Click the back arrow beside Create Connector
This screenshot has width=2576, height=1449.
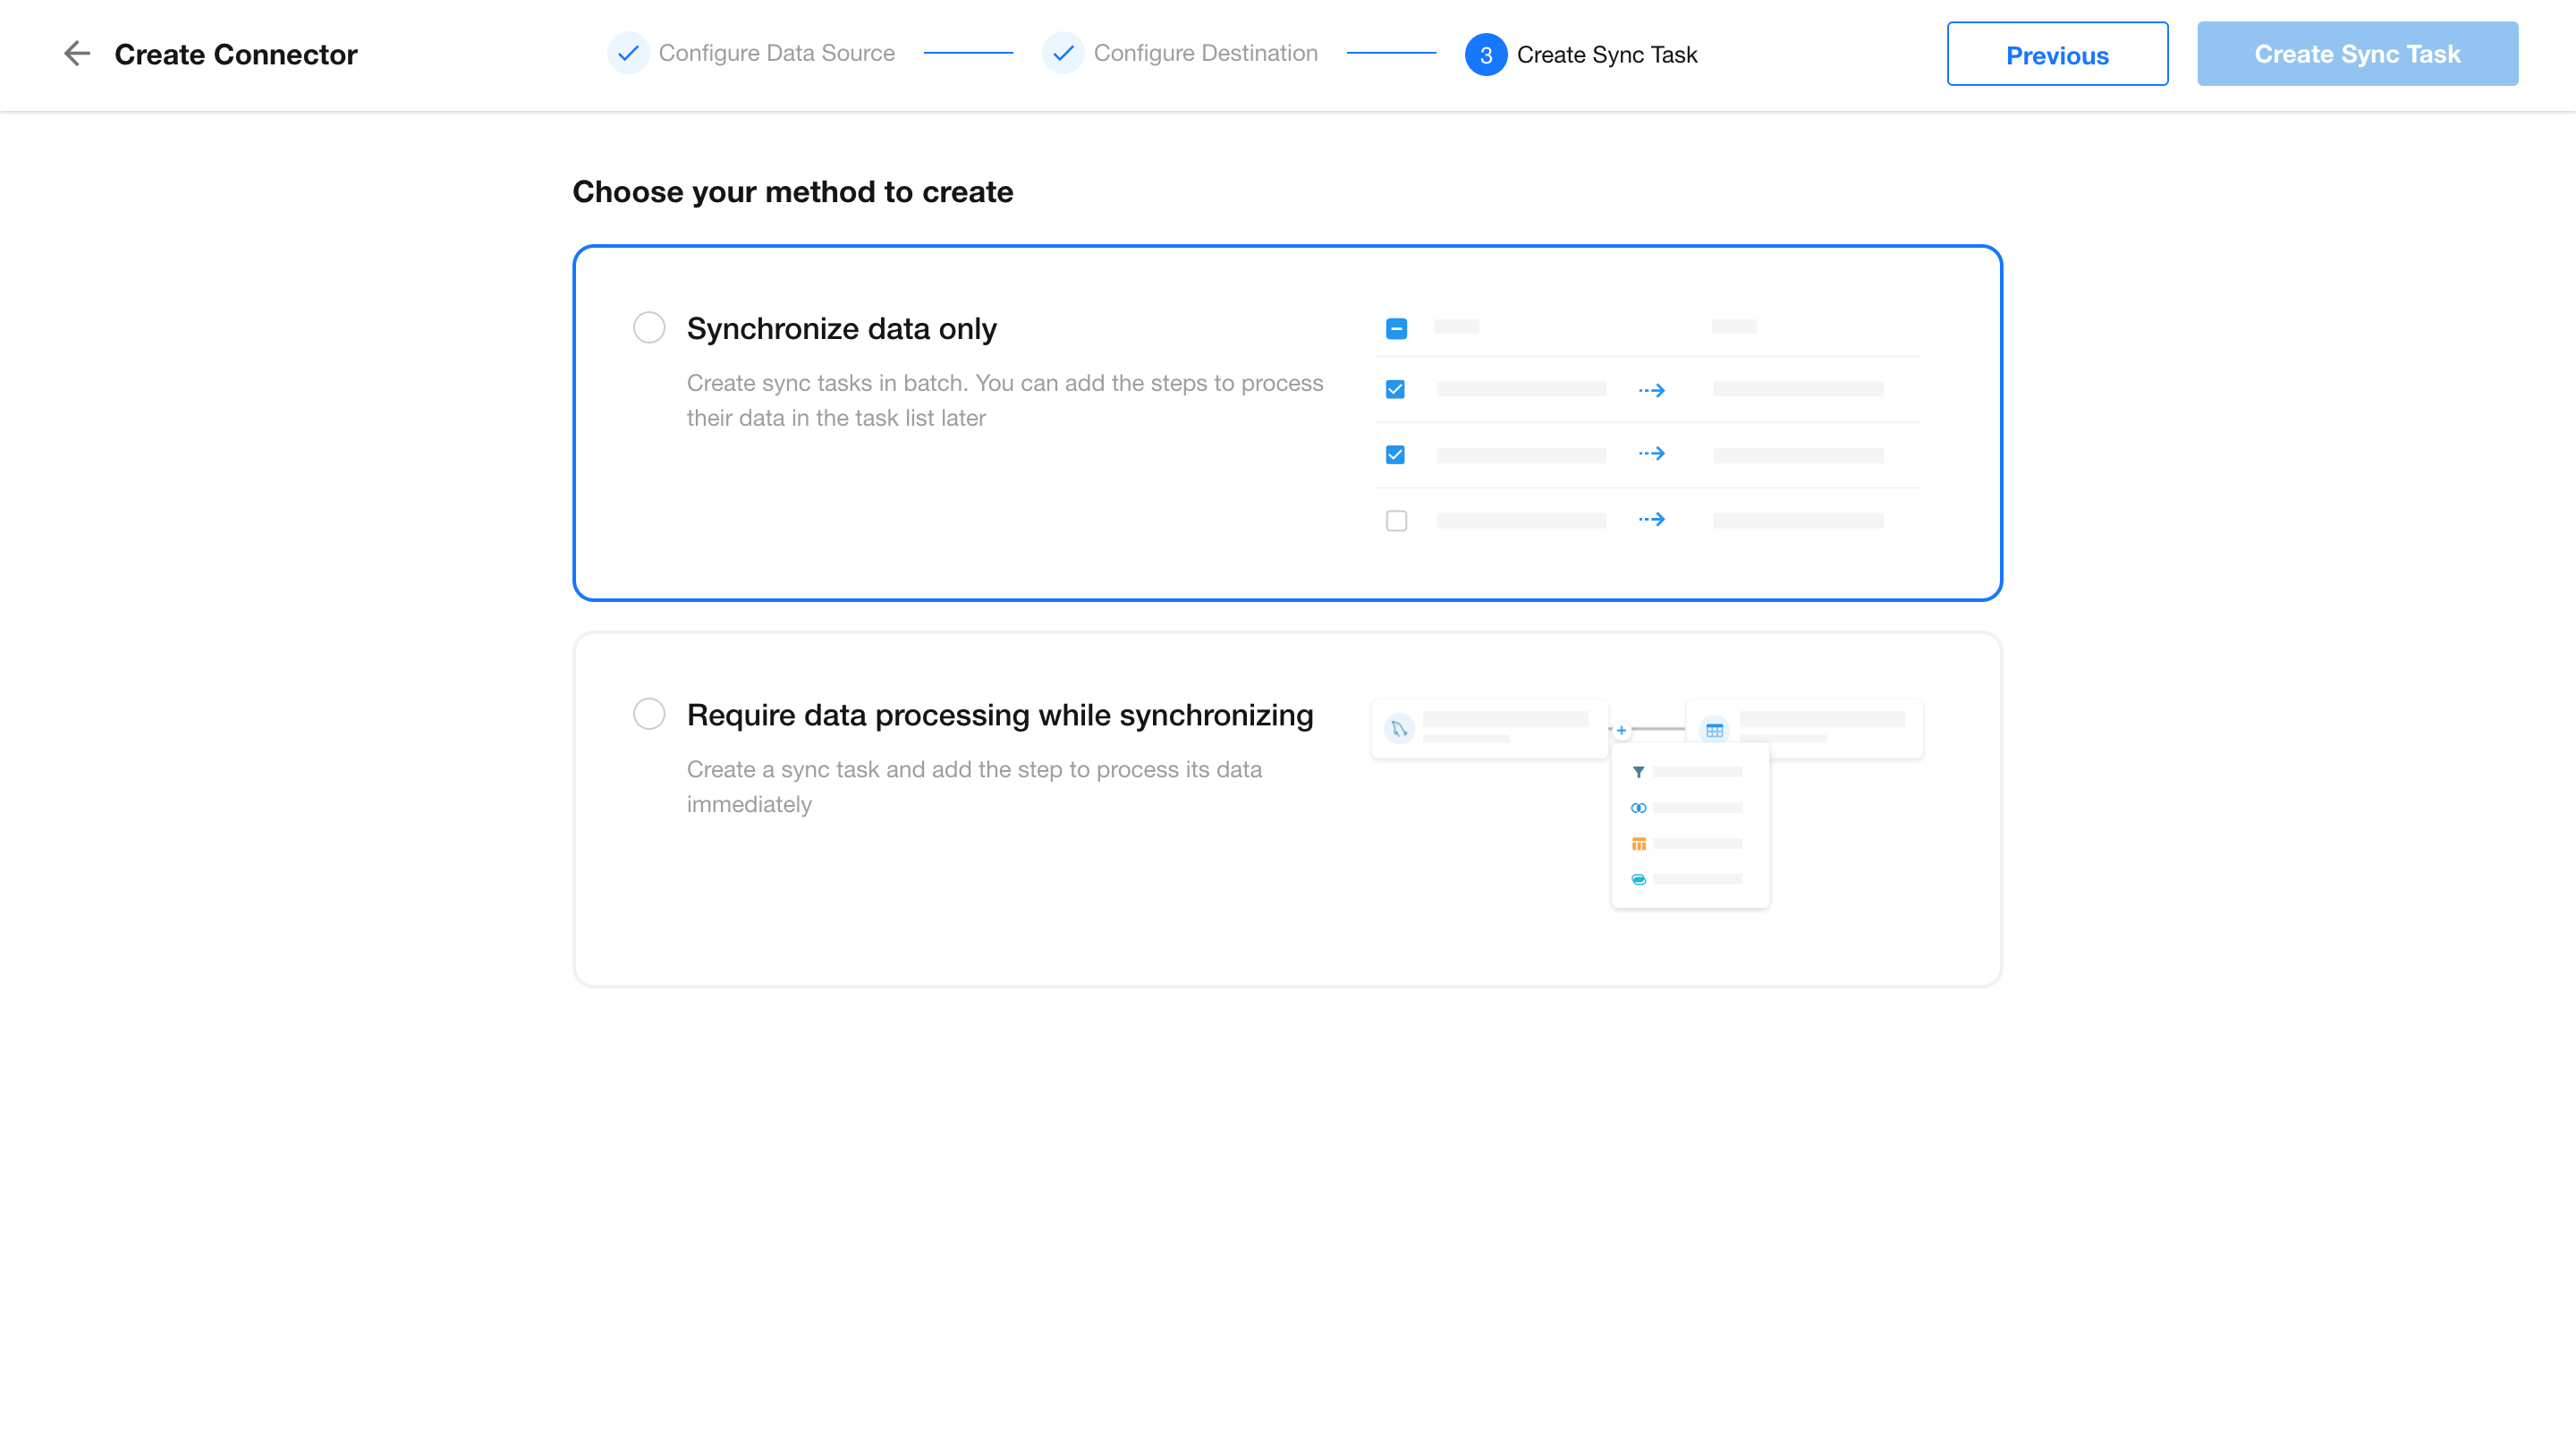(77, 54)
